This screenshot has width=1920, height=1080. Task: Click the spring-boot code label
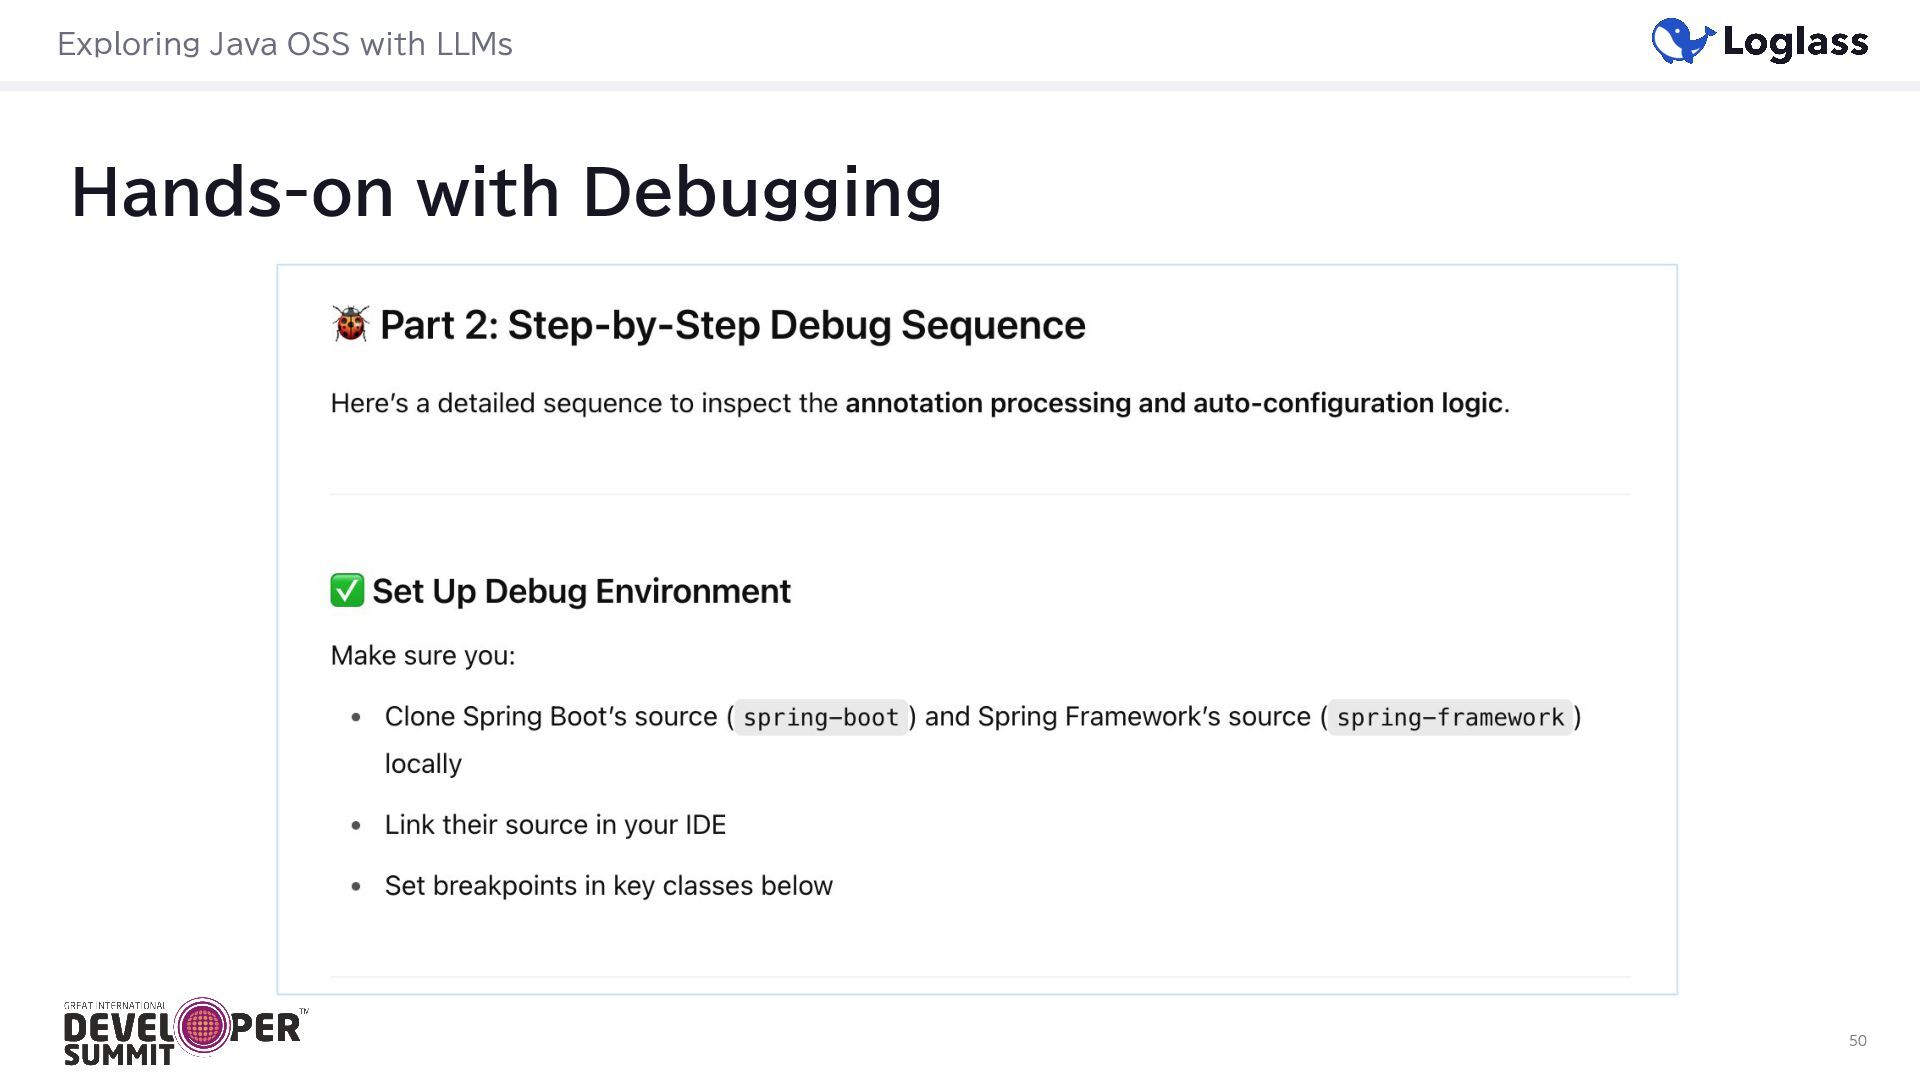pyautogui.click(x=820, y=718)
